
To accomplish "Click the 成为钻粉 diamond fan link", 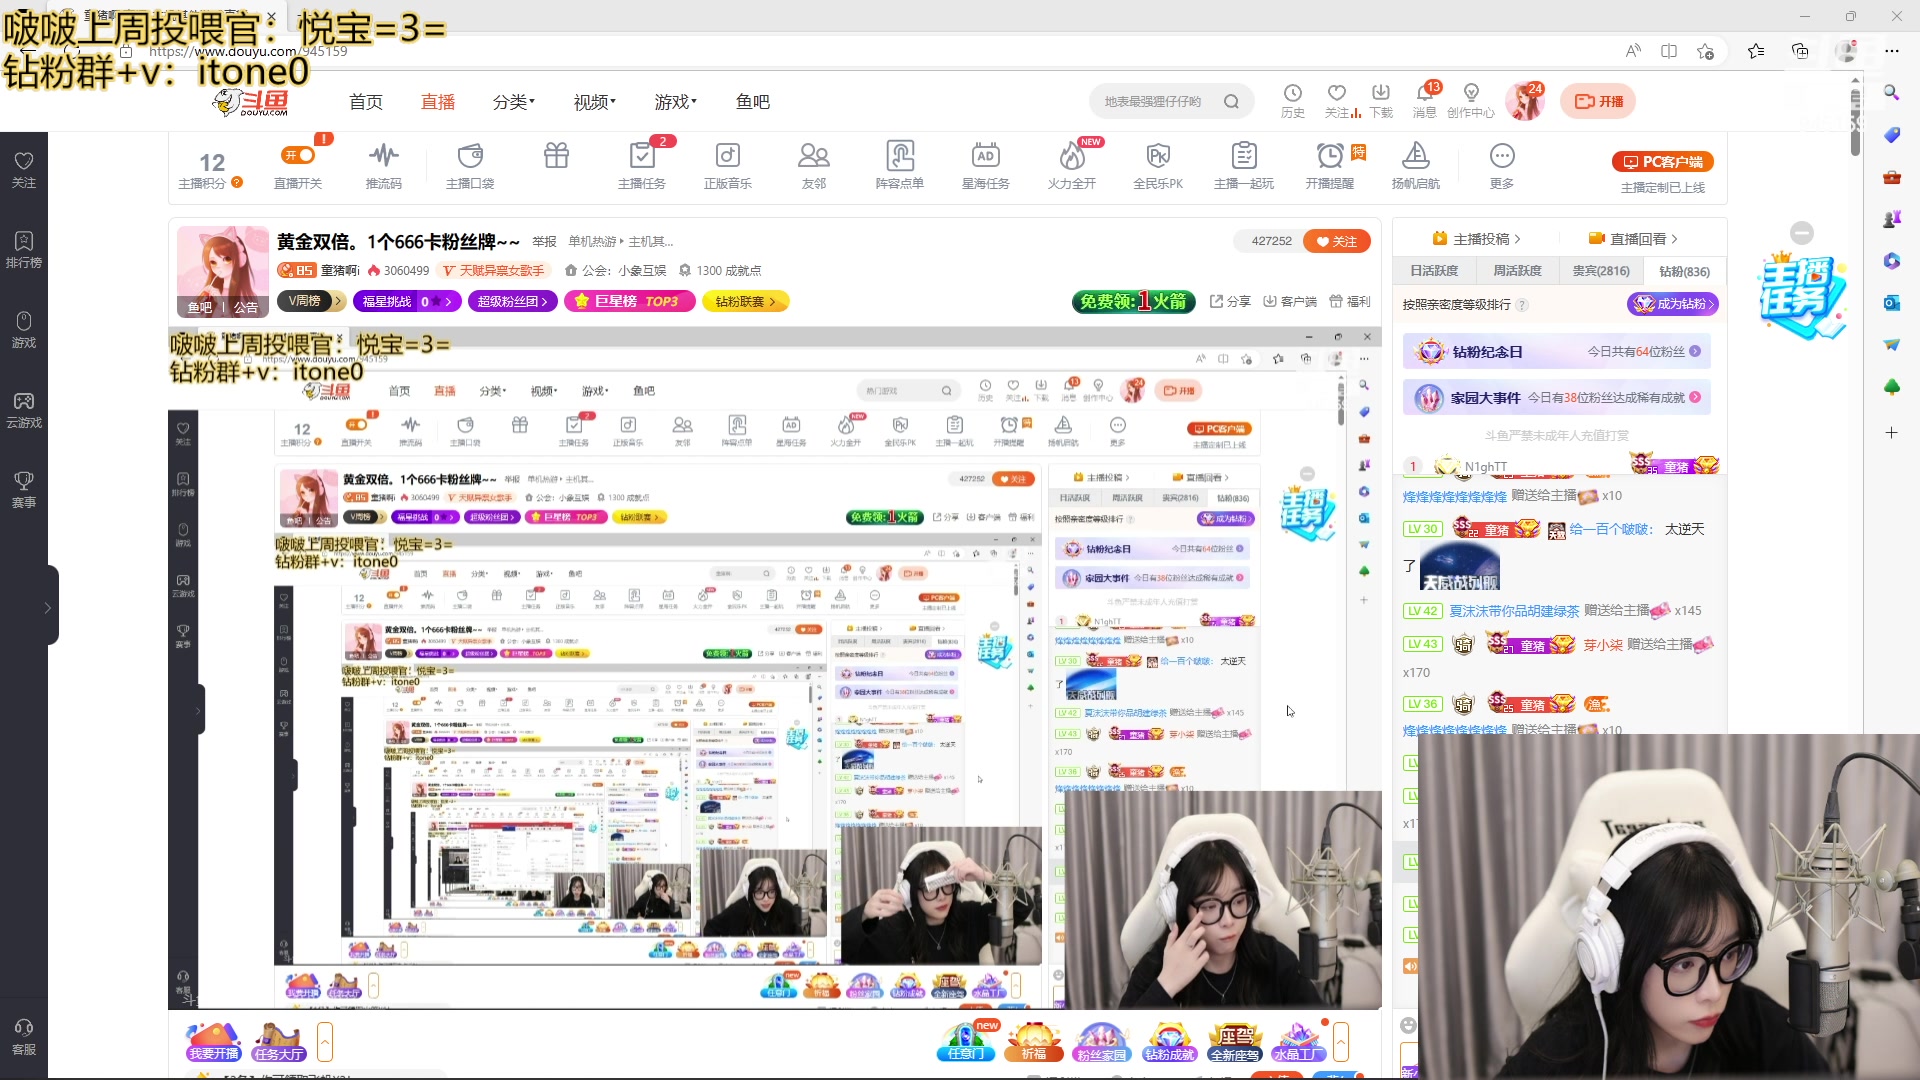I will 1671,304.
